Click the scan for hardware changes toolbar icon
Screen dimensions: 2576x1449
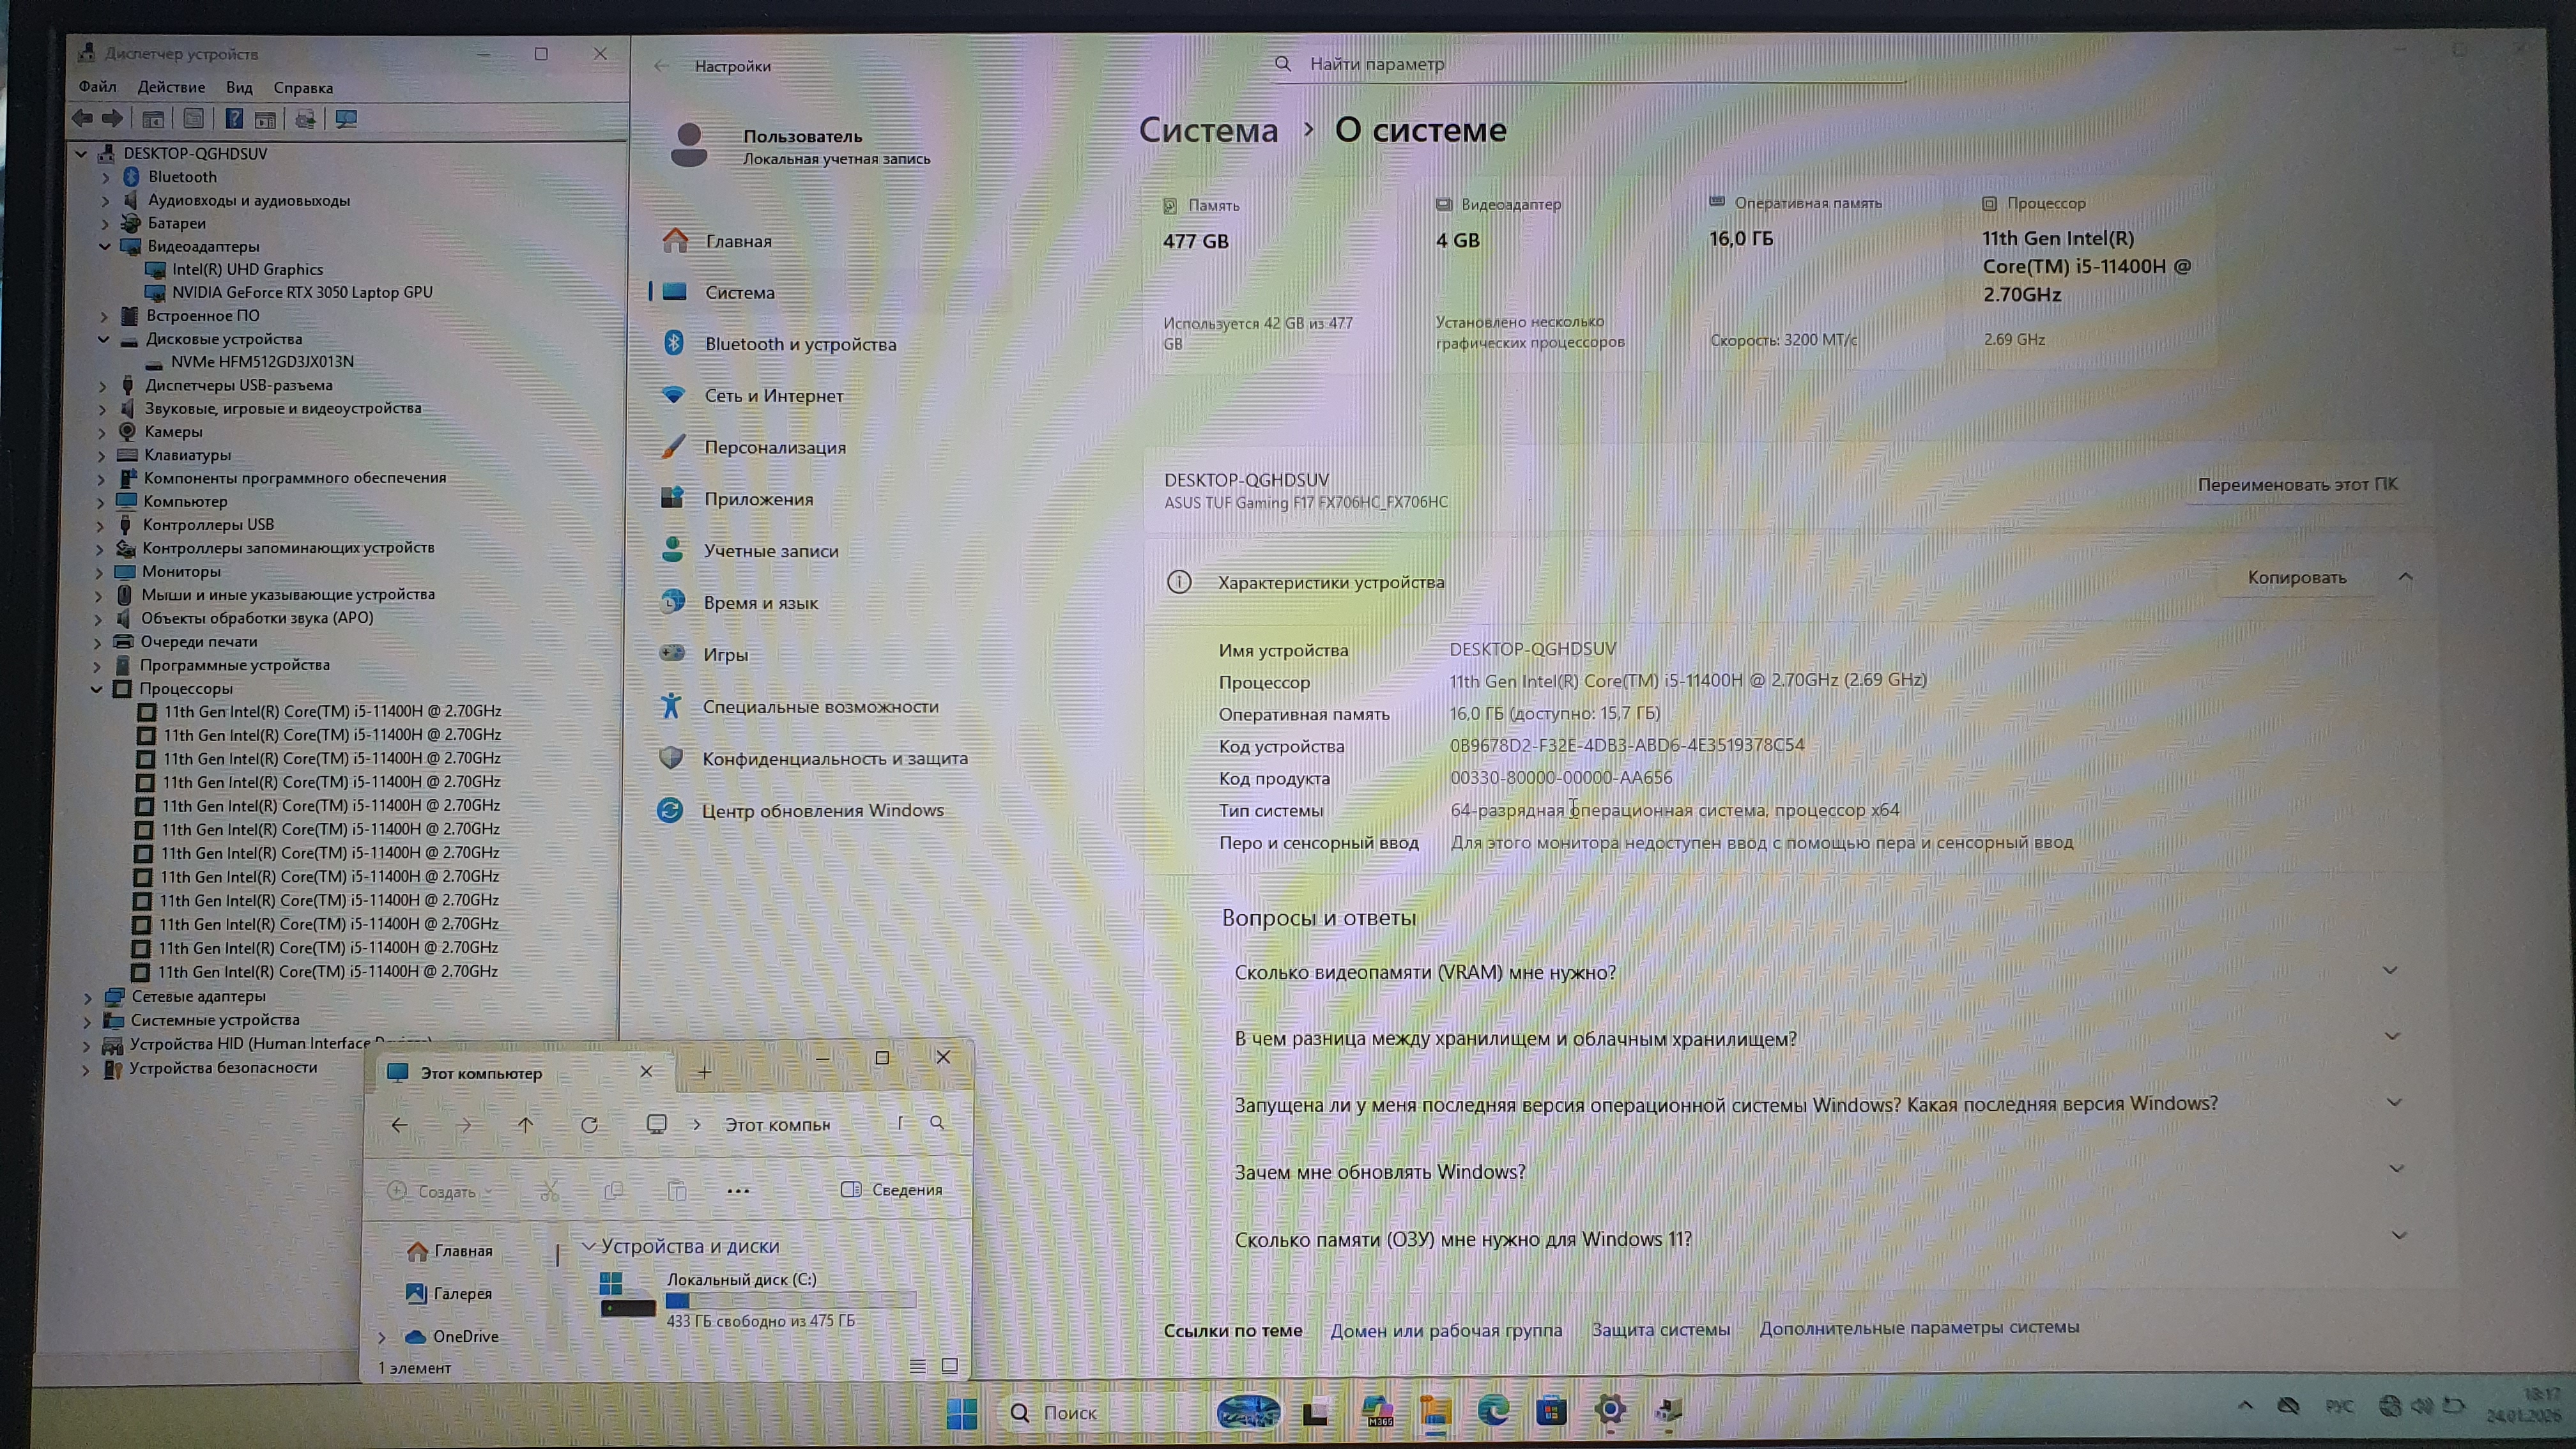(x=346, y=119)
